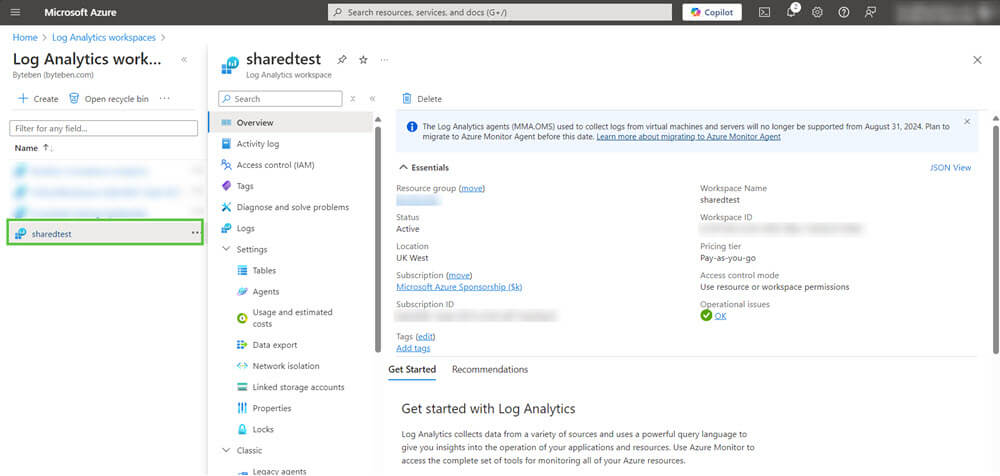The height and width of the screenshot is (476, 1000).
Task: Collapse the Settings section
Action: coord(226,249)
